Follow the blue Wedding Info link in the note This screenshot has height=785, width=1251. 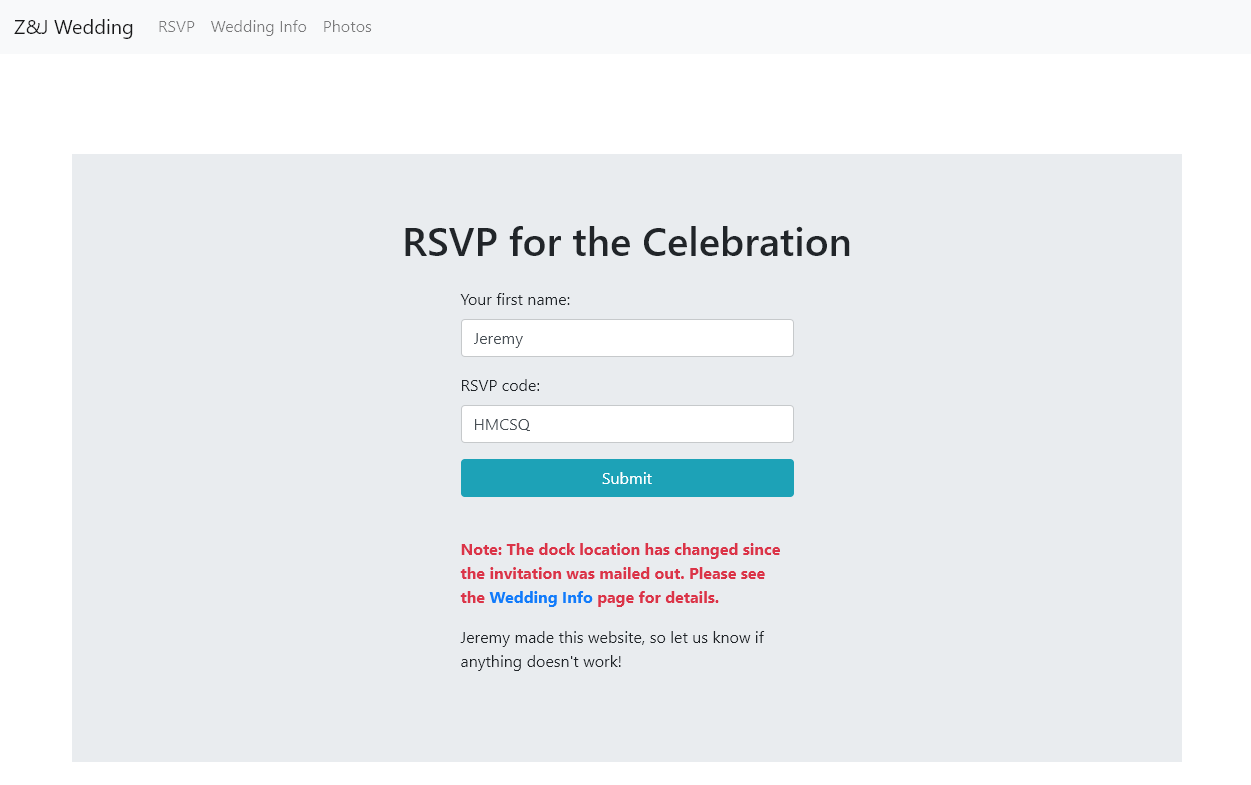540,598
